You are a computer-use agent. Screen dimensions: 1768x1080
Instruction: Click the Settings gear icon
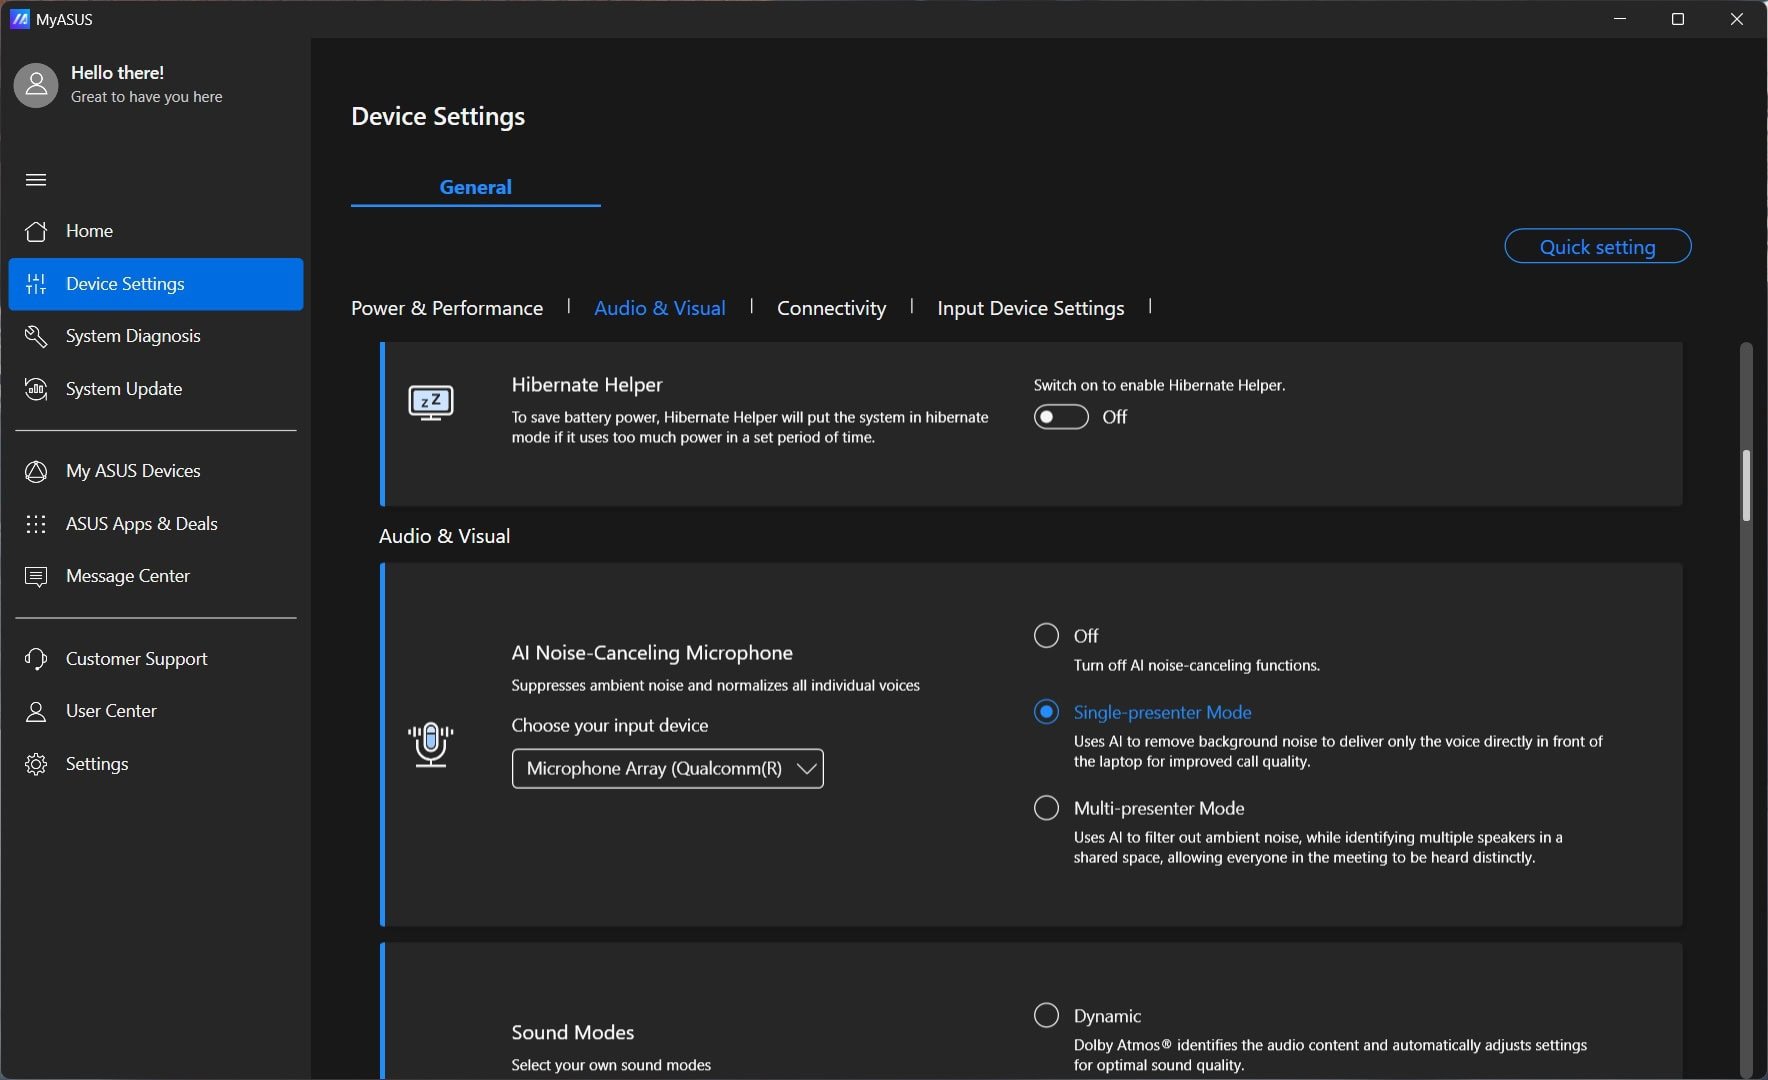coord(36,764)
